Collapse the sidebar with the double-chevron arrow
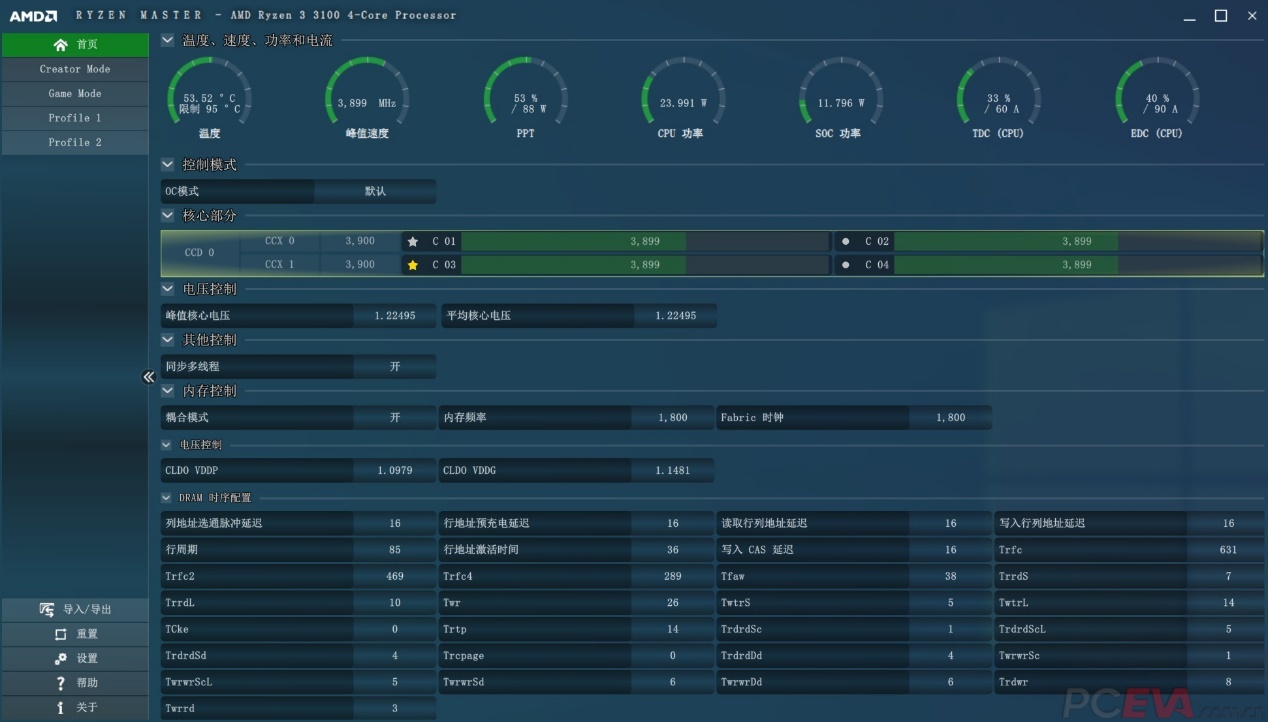This screenshot has width=1268, height=722. point(148,377)
